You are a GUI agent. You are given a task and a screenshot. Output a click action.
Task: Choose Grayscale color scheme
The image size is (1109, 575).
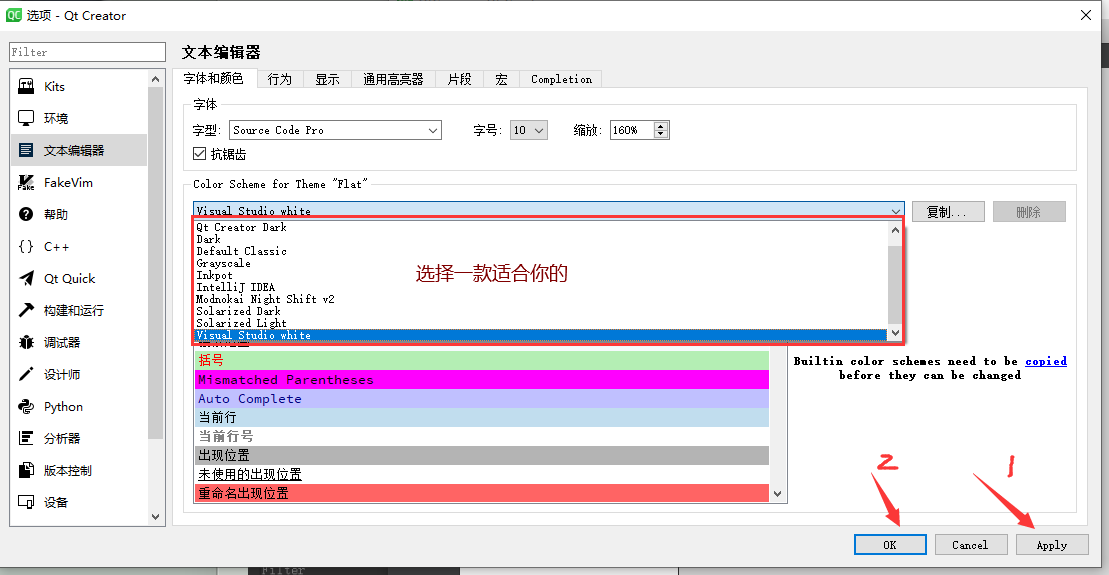coord(541,263)
